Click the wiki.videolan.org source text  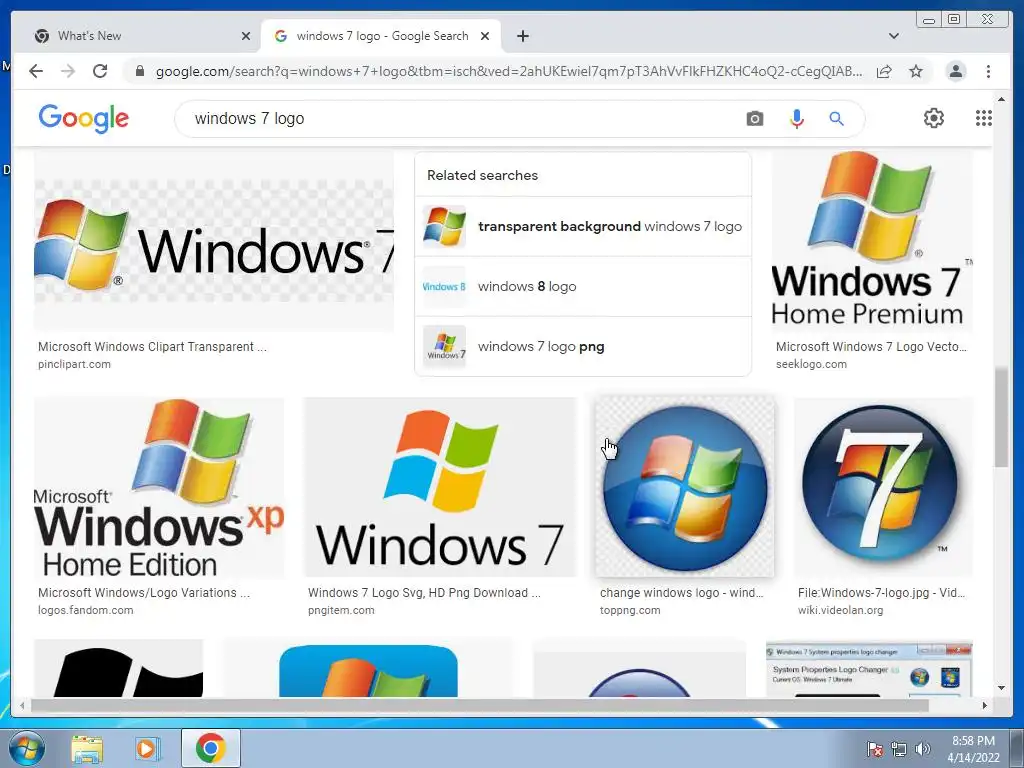(840, 611)
